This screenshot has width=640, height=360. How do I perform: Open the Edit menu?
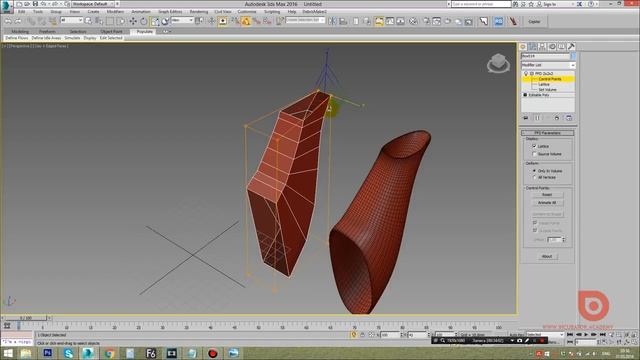point(22,12)
